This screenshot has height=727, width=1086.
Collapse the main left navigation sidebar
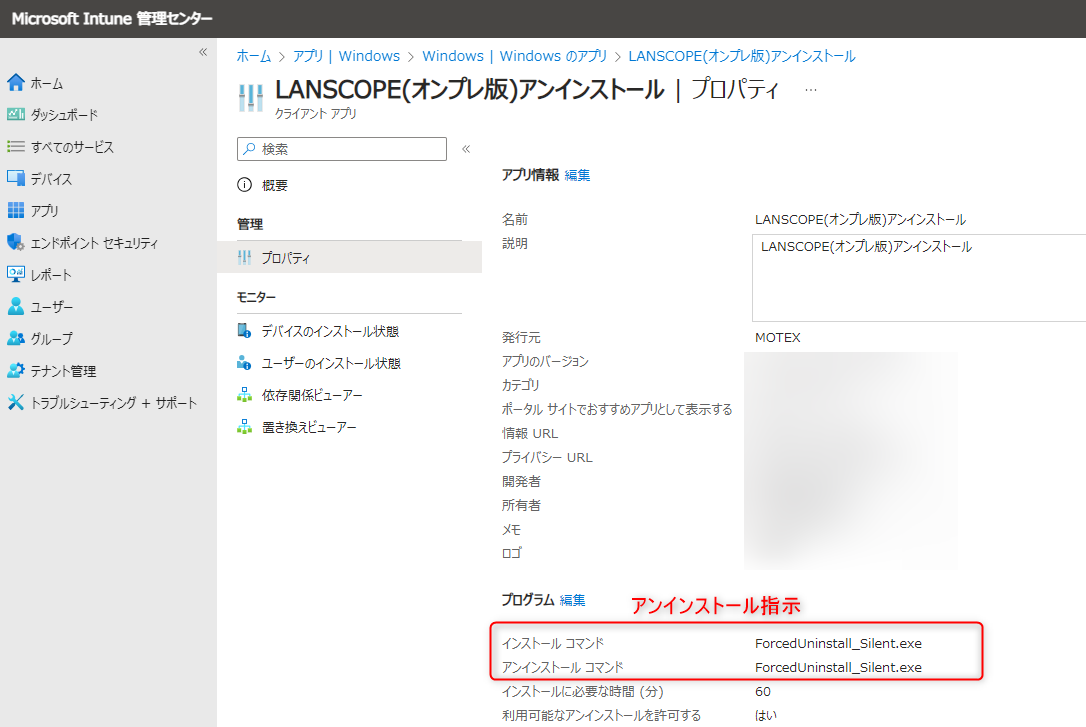203,52
